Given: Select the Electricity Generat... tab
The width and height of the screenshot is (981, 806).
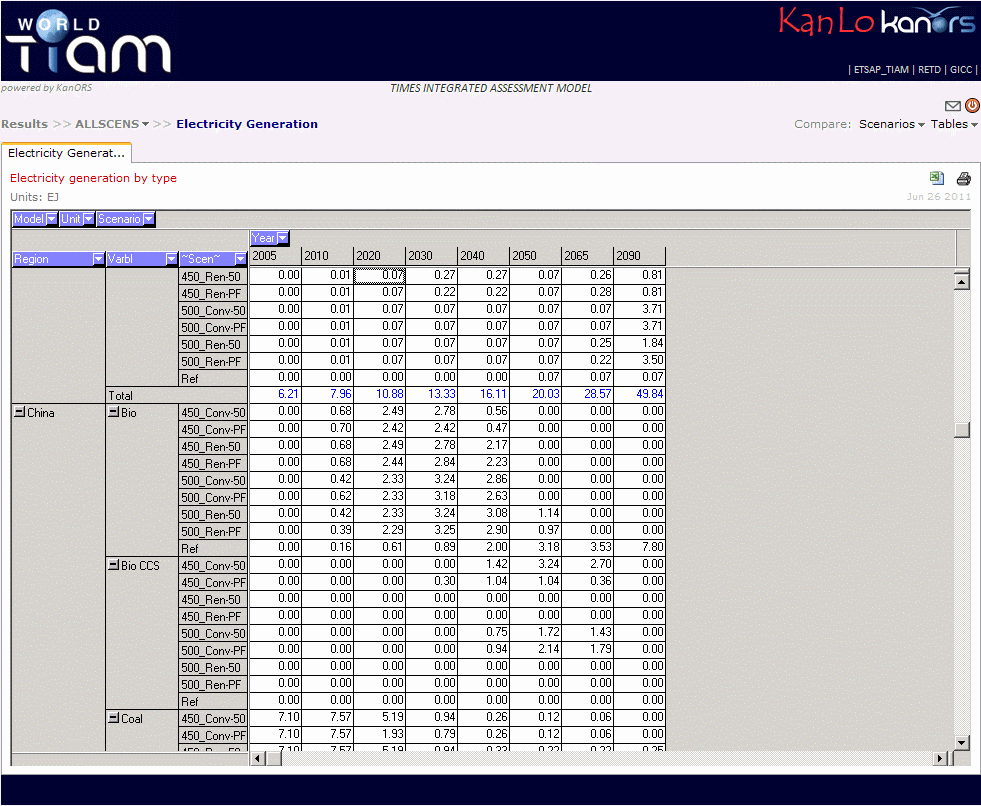Looking at the screenshot, I should (66, 153).
